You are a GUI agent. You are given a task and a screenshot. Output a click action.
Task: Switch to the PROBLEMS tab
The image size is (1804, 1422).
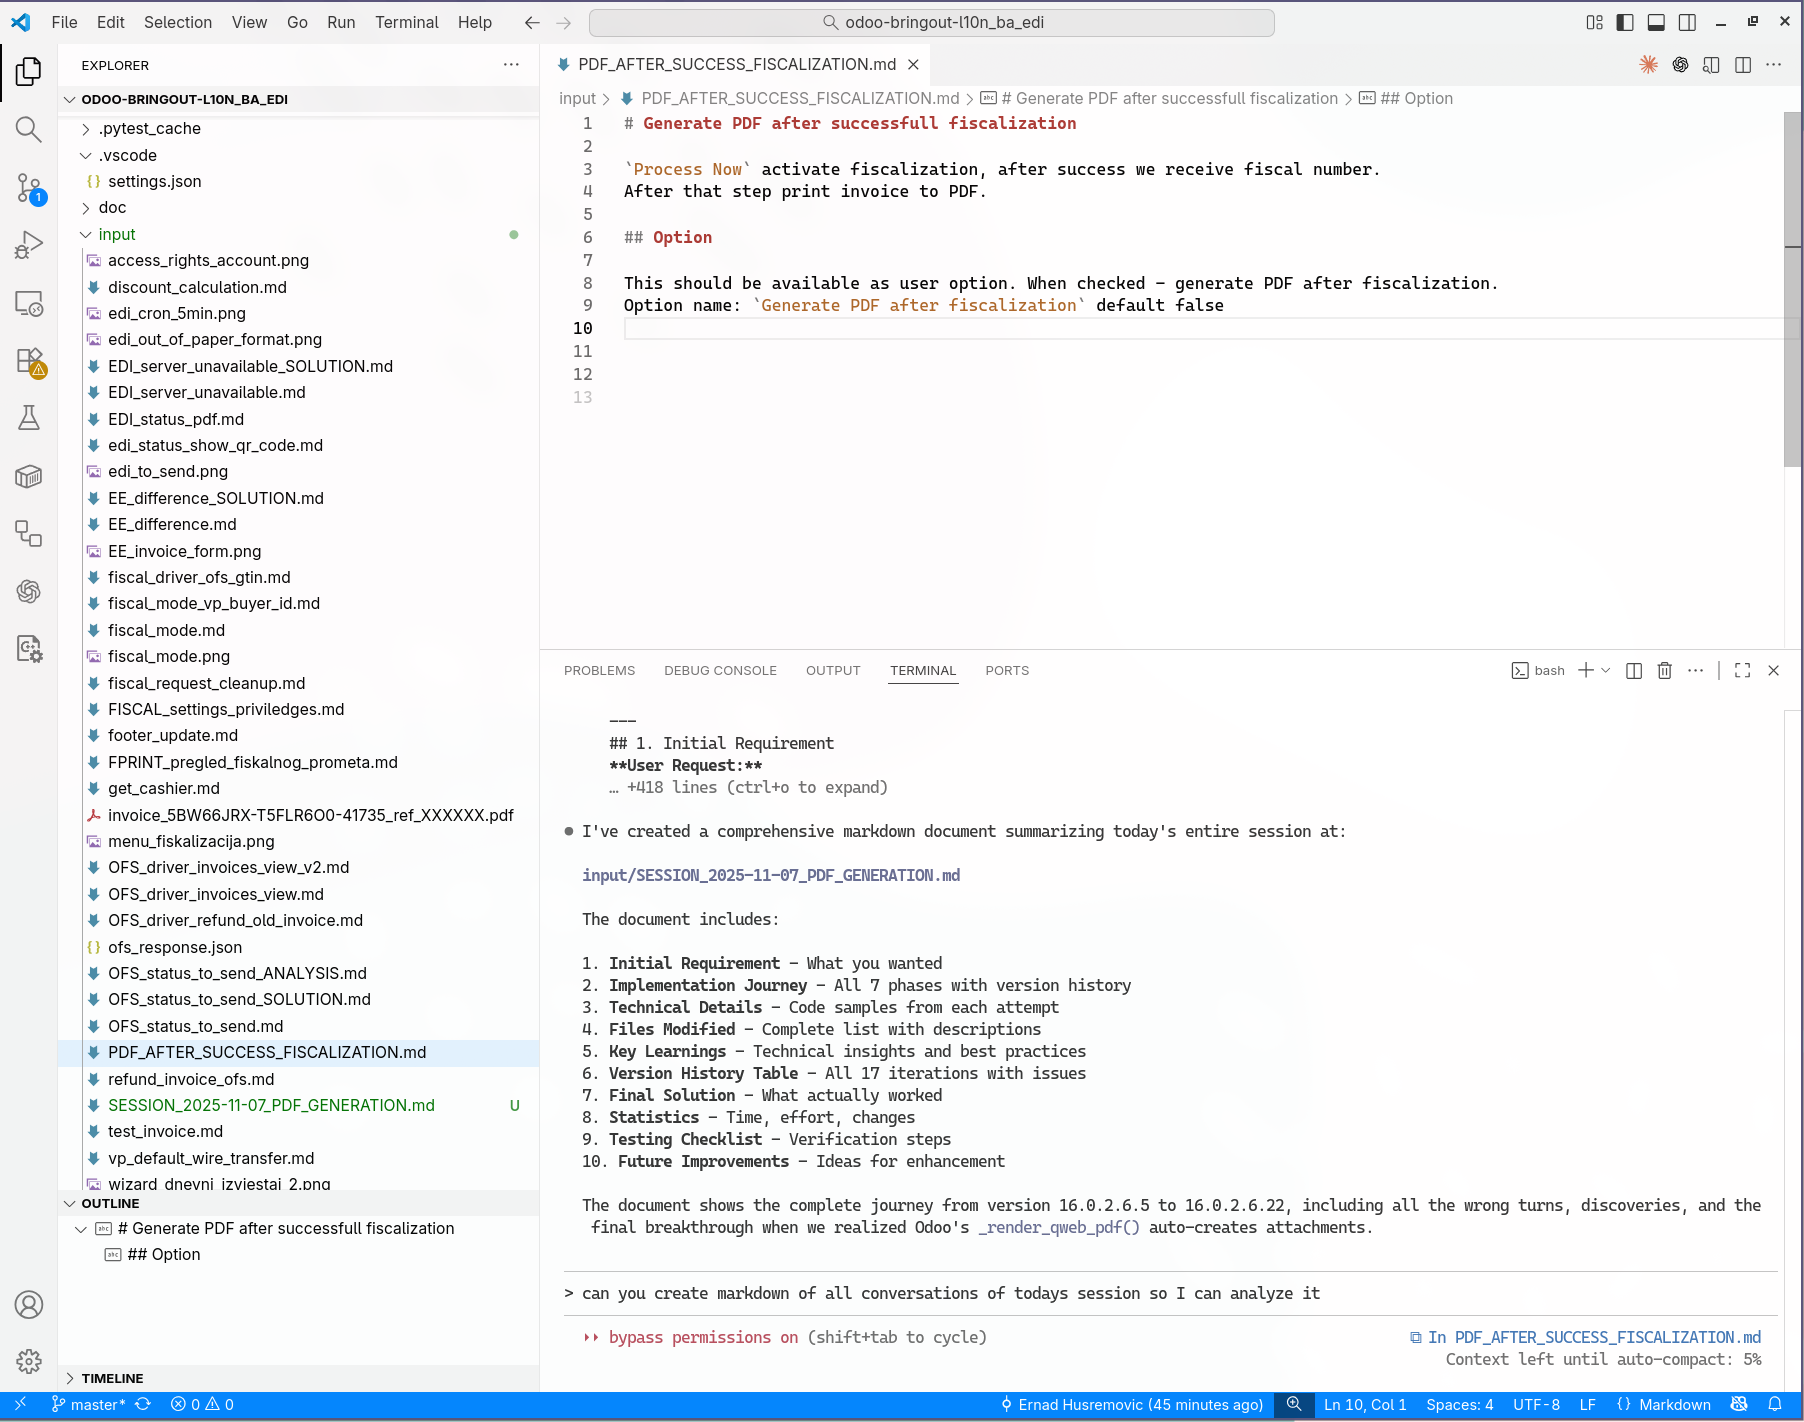(599, 671)
